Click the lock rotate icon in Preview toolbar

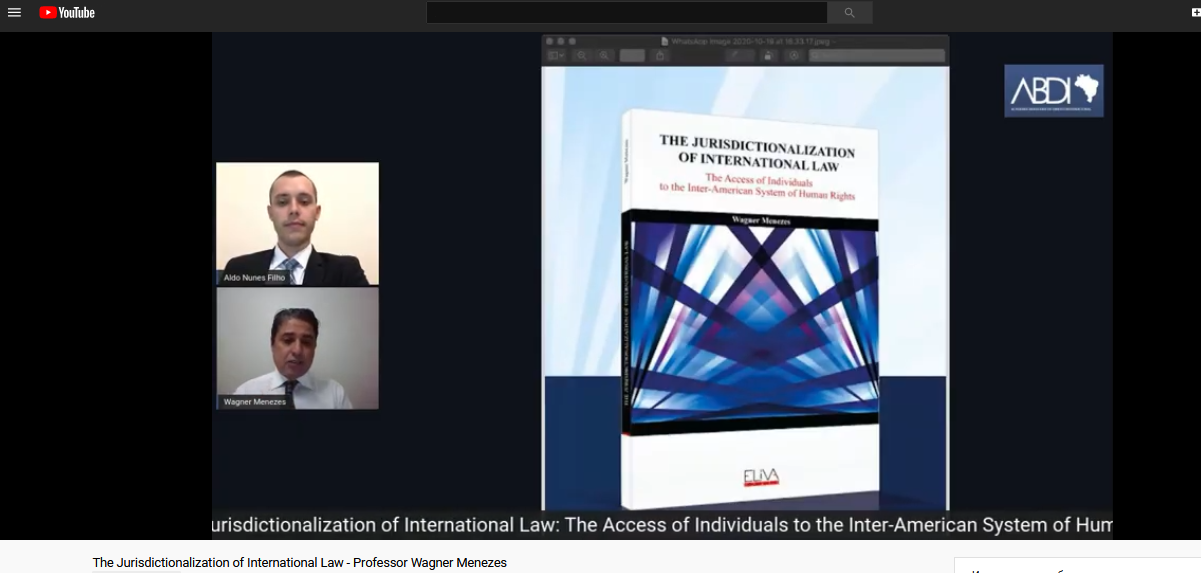767,56
